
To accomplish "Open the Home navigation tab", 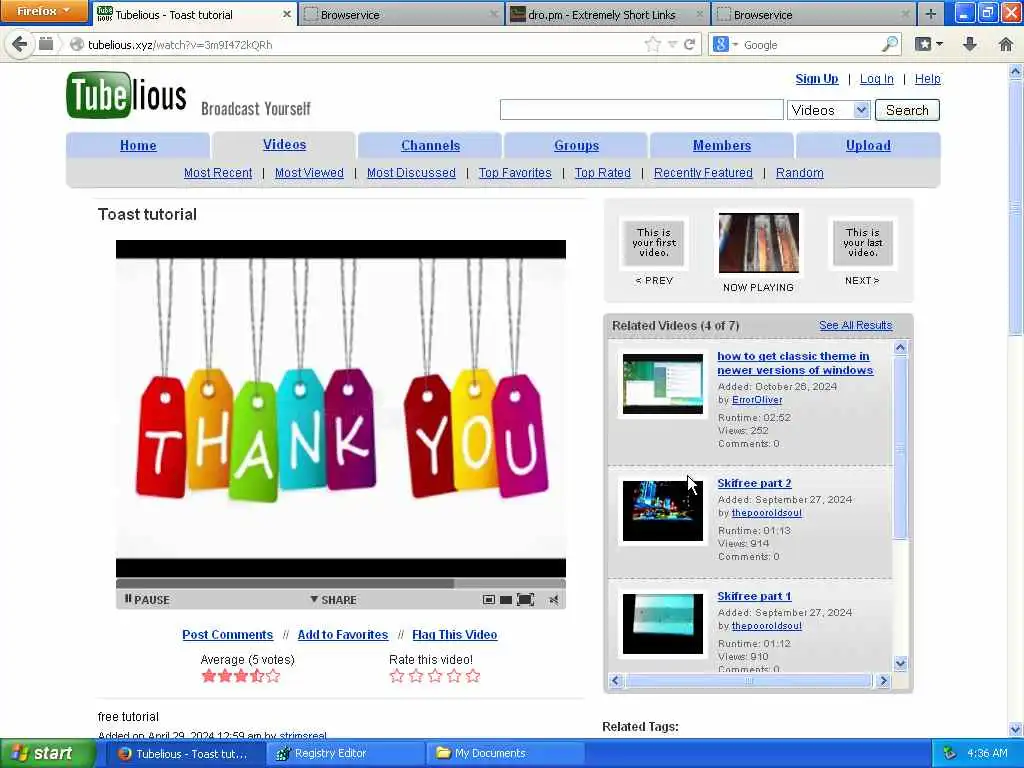I will click(x=138, y=145).
